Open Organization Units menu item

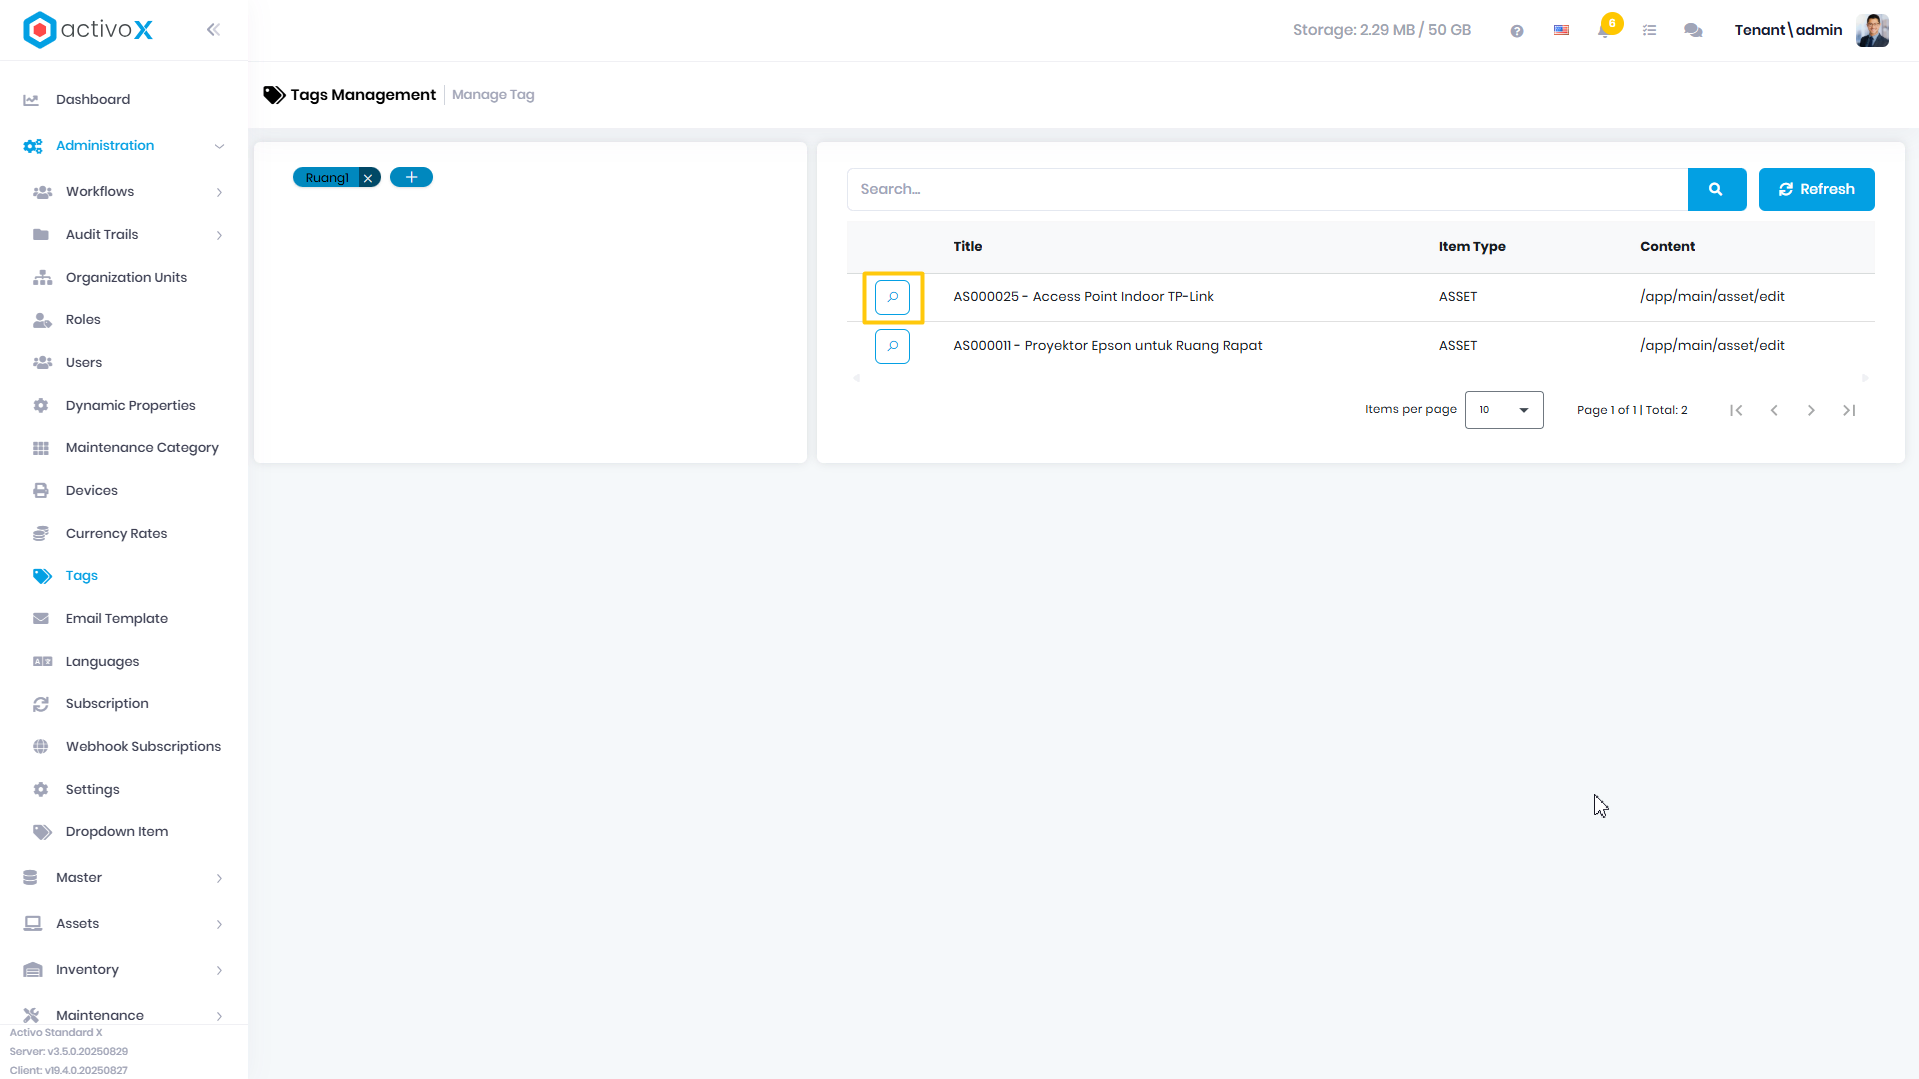click(x=126, y=278)
